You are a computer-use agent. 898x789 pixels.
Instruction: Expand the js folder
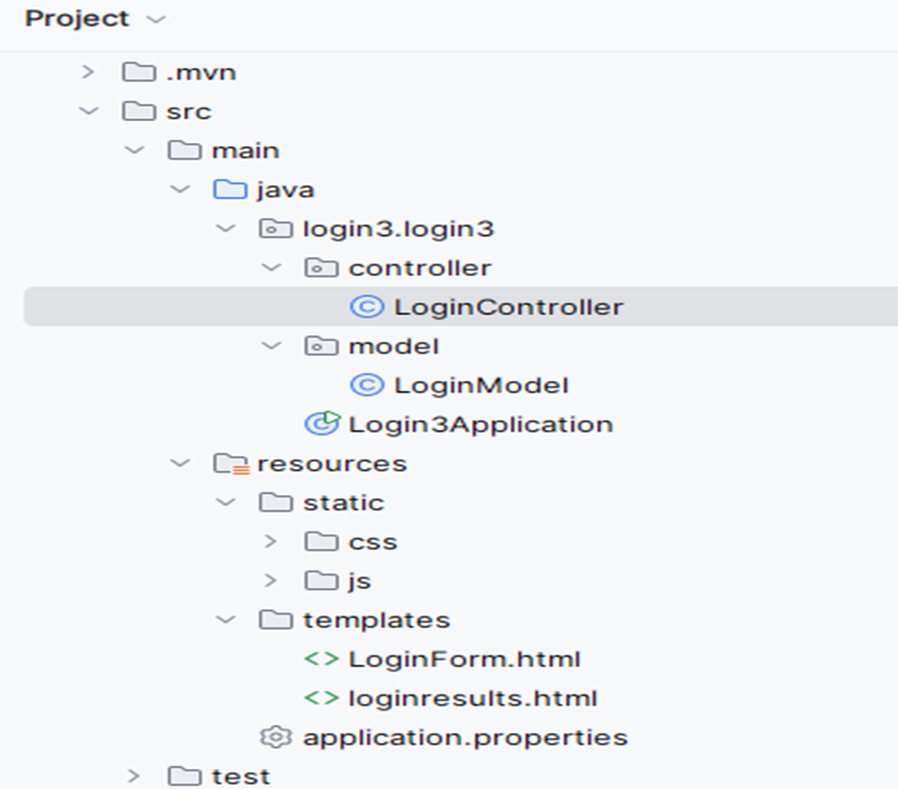270,581
